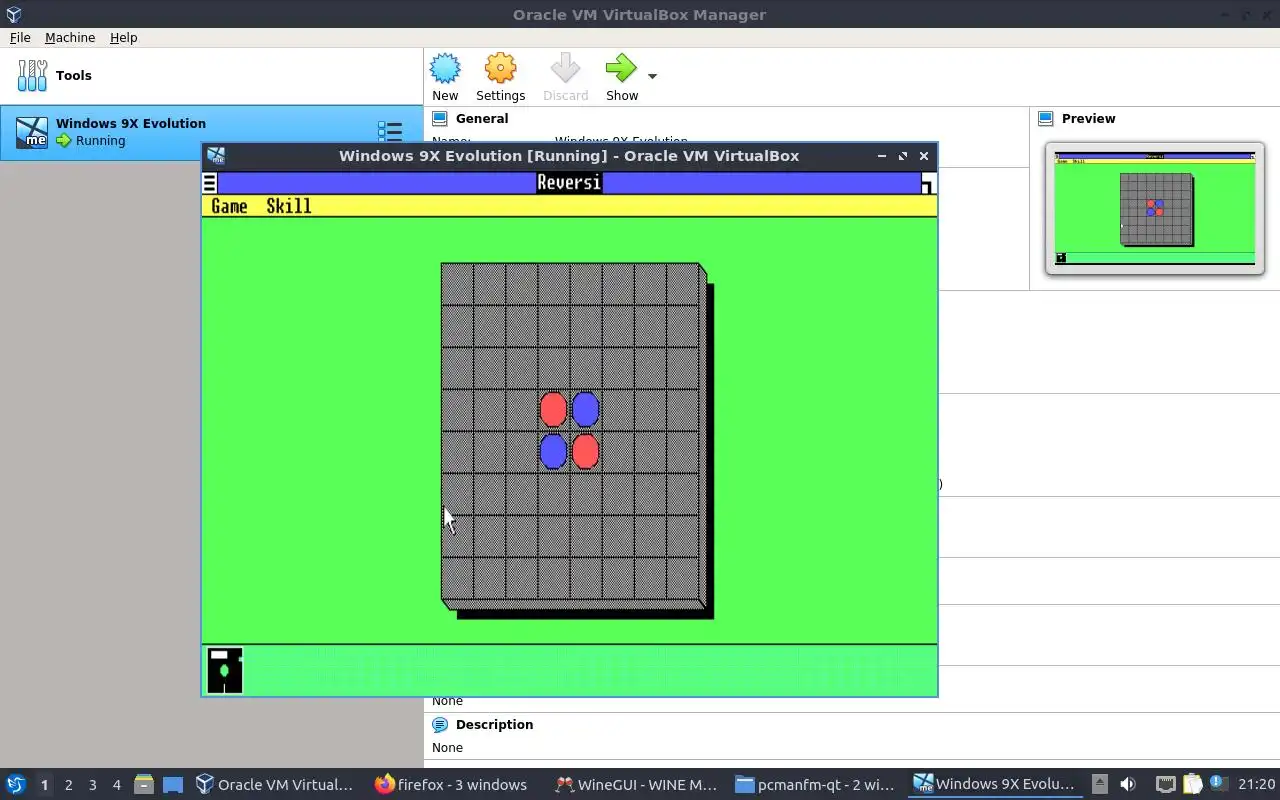Viewport: 1280px width, 800px height.
Task: Open the Game menu in Reversi
Action: pyautogui.click(x=229, y=206)
